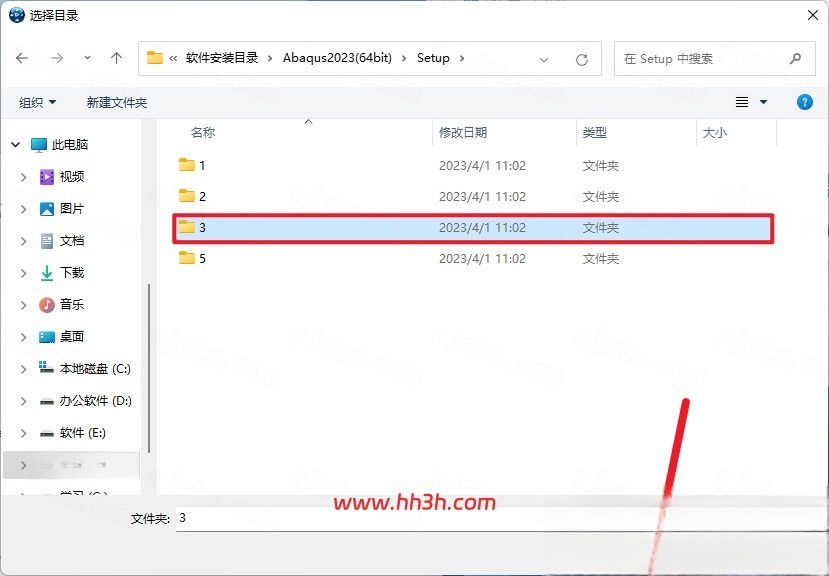Expand the address bar history dropdown

(x=544, y=60)
